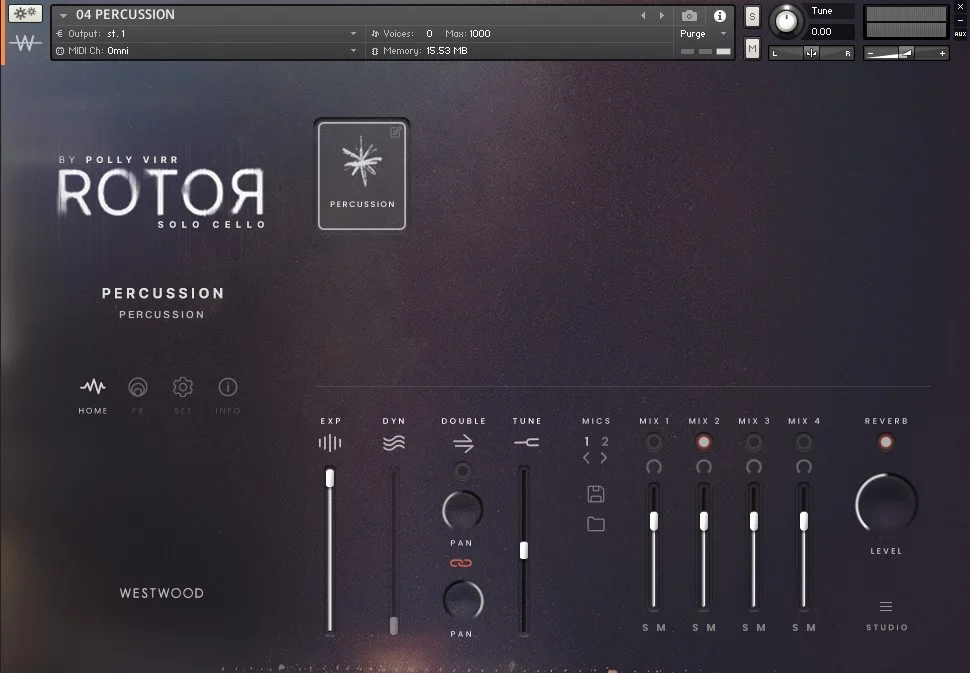Expand the MIDI Ch Omni dropdown
970x673 pixels.
coord(353,51)
